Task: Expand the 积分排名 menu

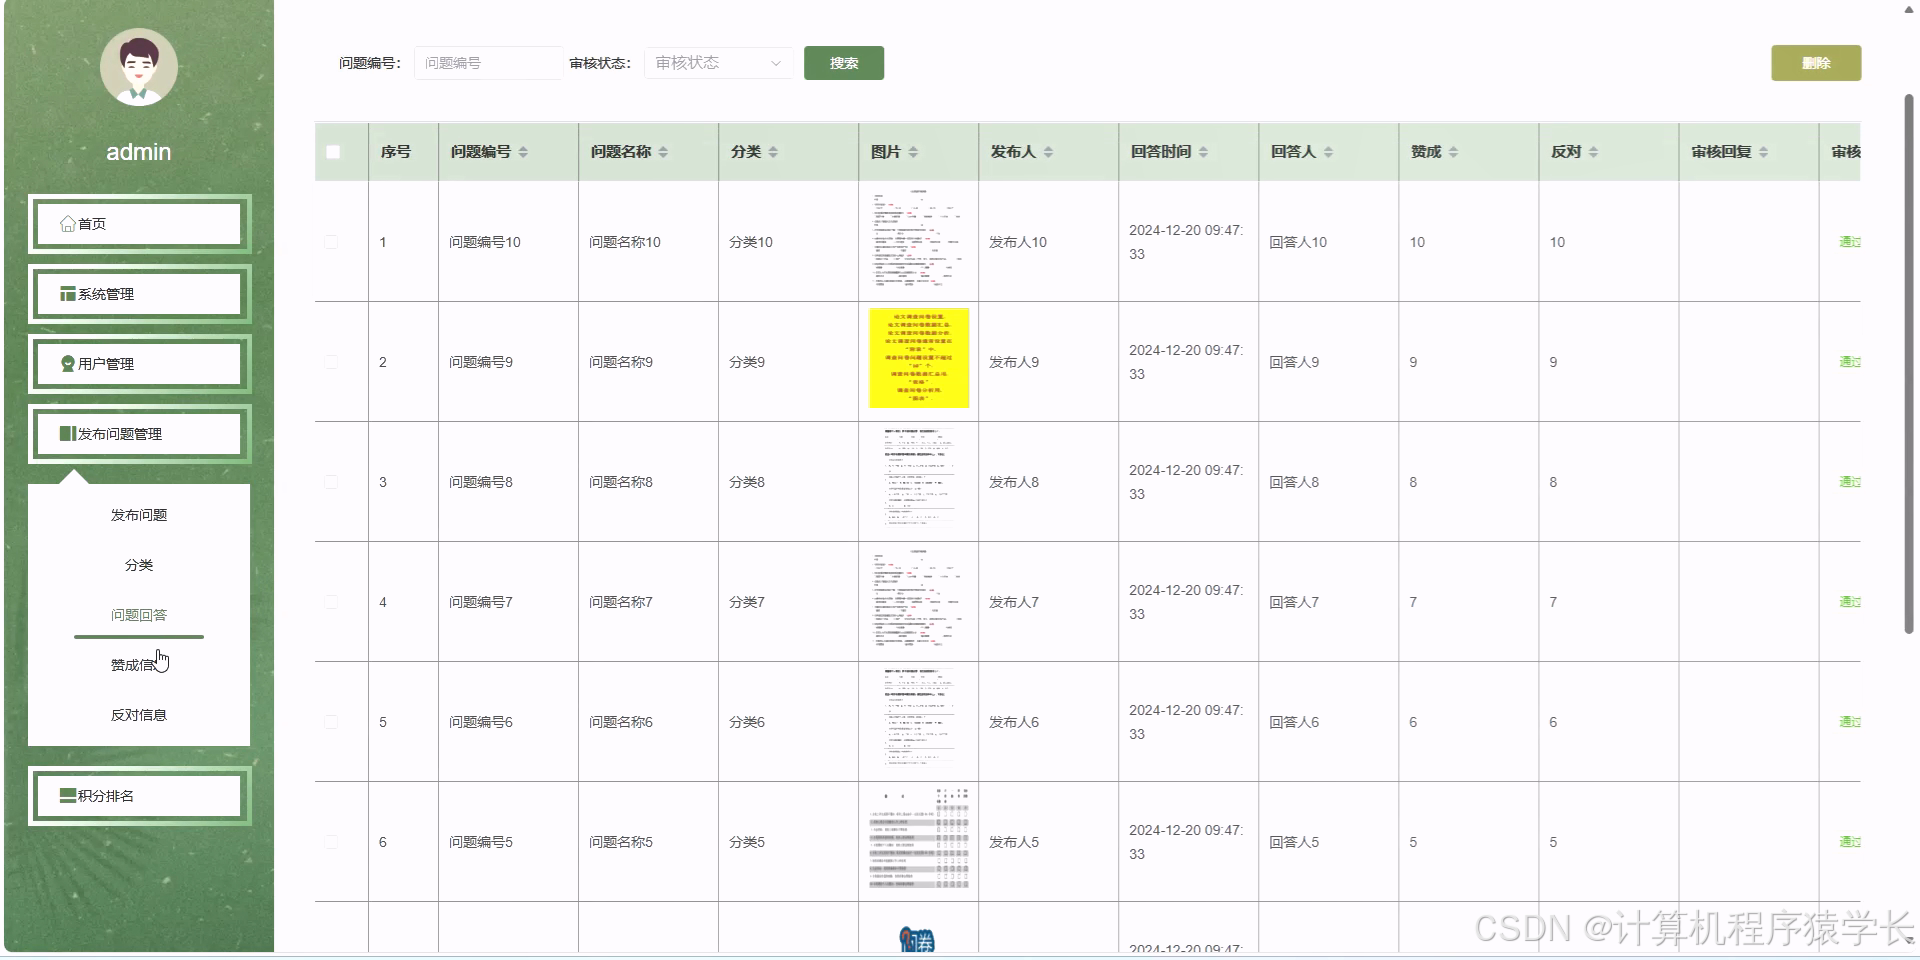Action: click(x=139, y=796)
